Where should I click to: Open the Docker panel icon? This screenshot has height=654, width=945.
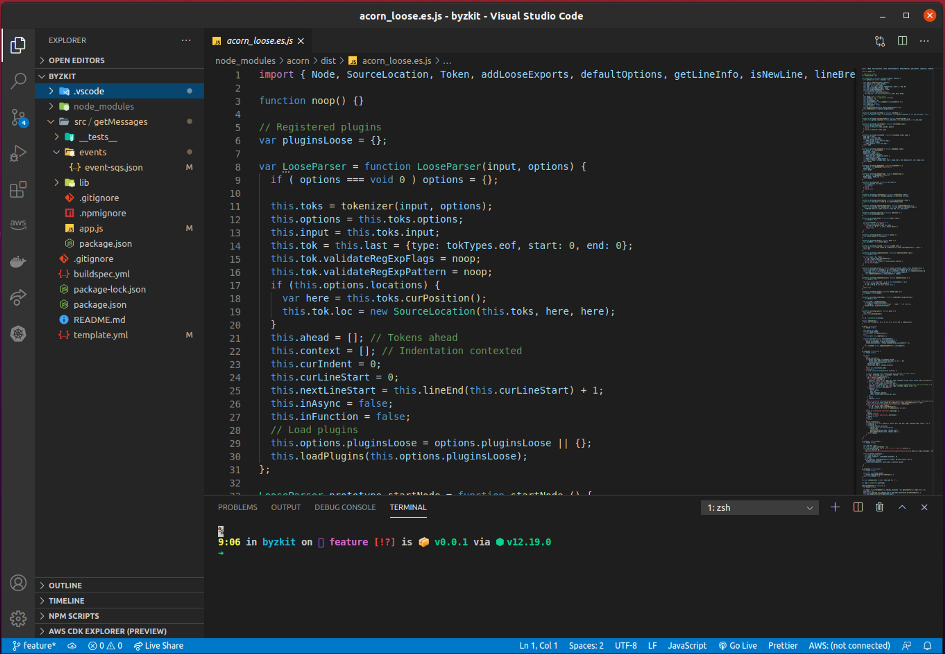click(18, 261)
